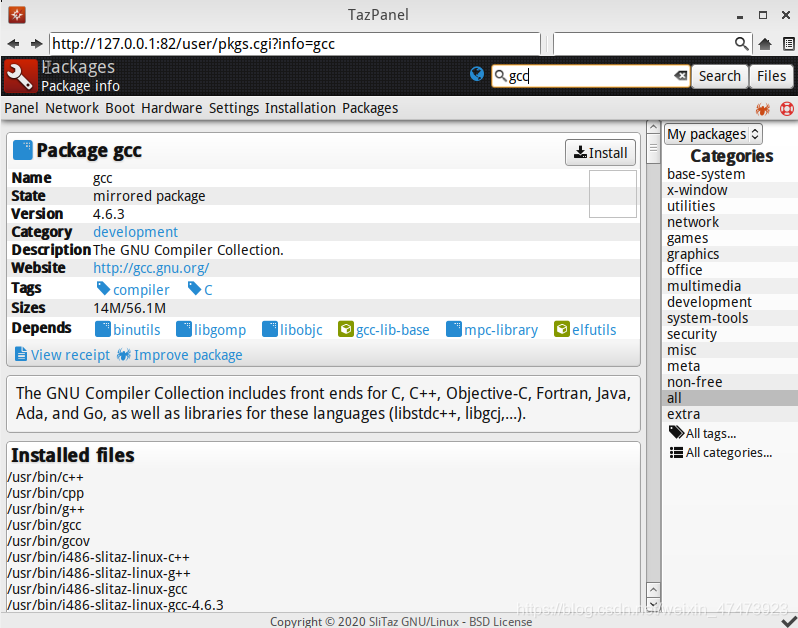Click the scrollbar up arrow of main pane

(x=653, y=127)
